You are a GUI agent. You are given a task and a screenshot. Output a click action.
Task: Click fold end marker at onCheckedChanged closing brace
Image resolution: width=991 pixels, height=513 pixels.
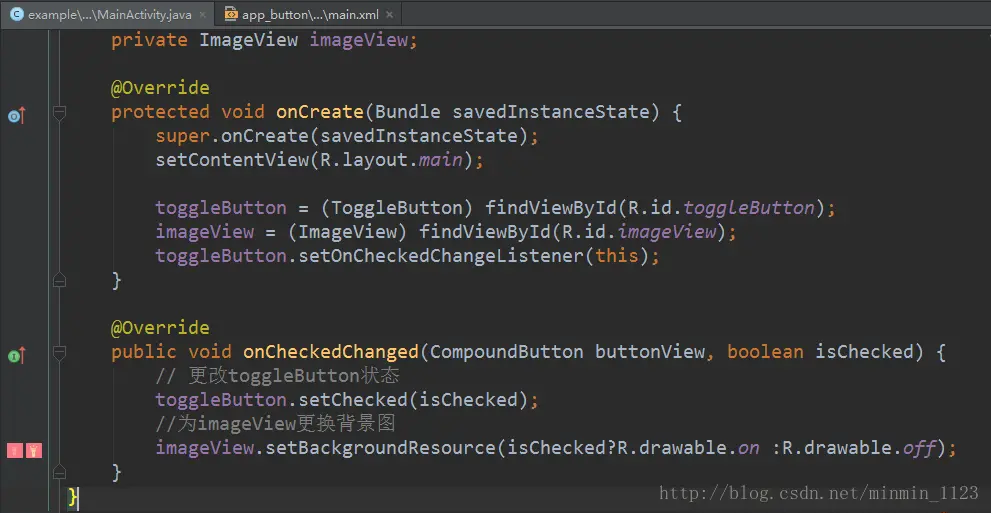[59, 471]
